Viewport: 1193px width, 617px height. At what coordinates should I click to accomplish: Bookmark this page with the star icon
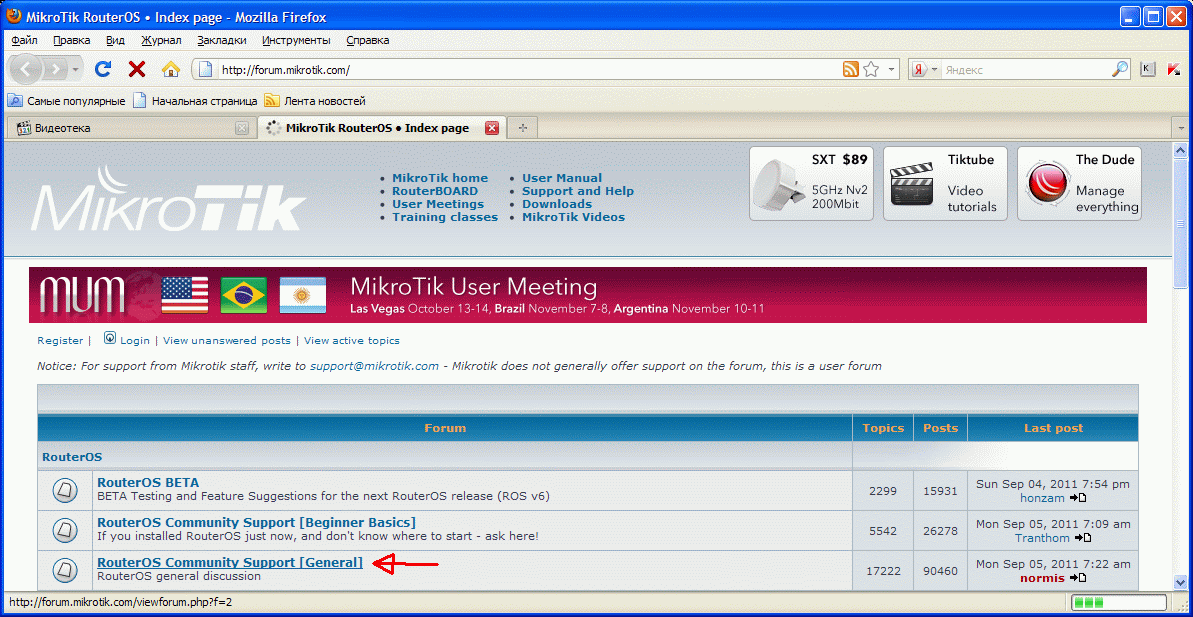pyautogui.click(x=871, y=69)
